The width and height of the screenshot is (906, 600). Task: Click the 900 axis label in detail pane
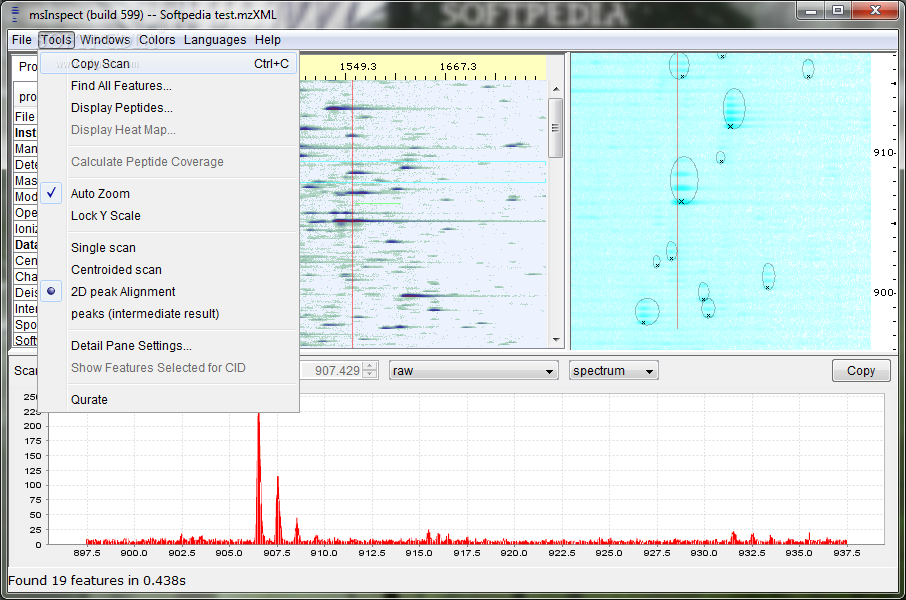(x=883, y=292)
